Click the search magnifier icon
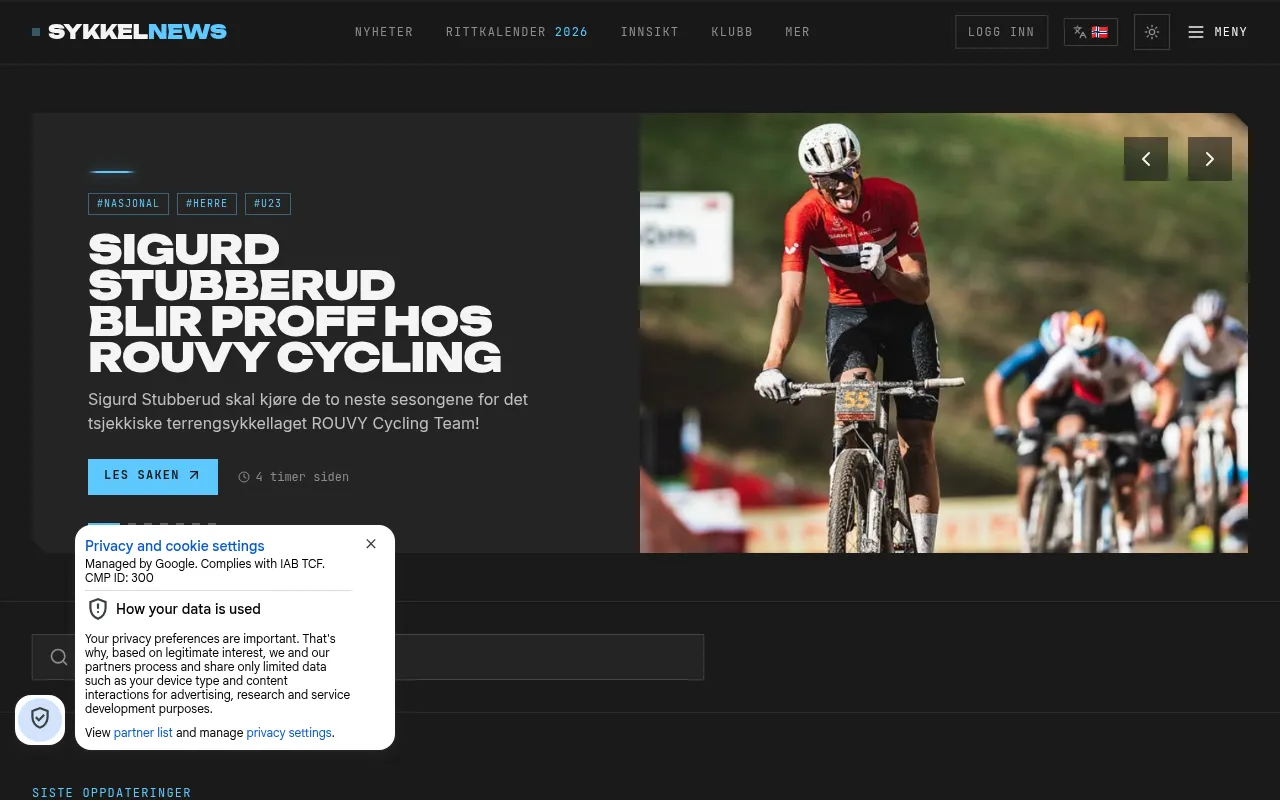1280x800 pixels. point(59,657)
